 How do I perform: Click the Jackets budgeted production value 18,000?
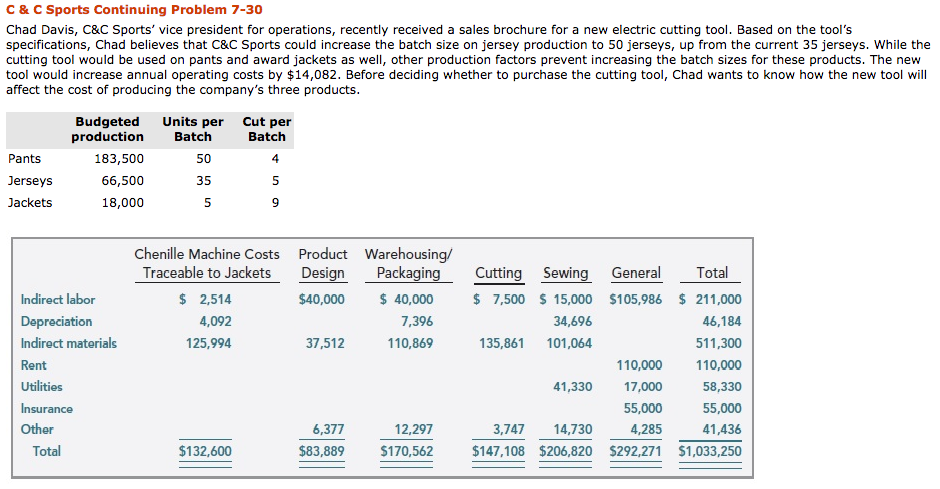[x=123, y=203]
